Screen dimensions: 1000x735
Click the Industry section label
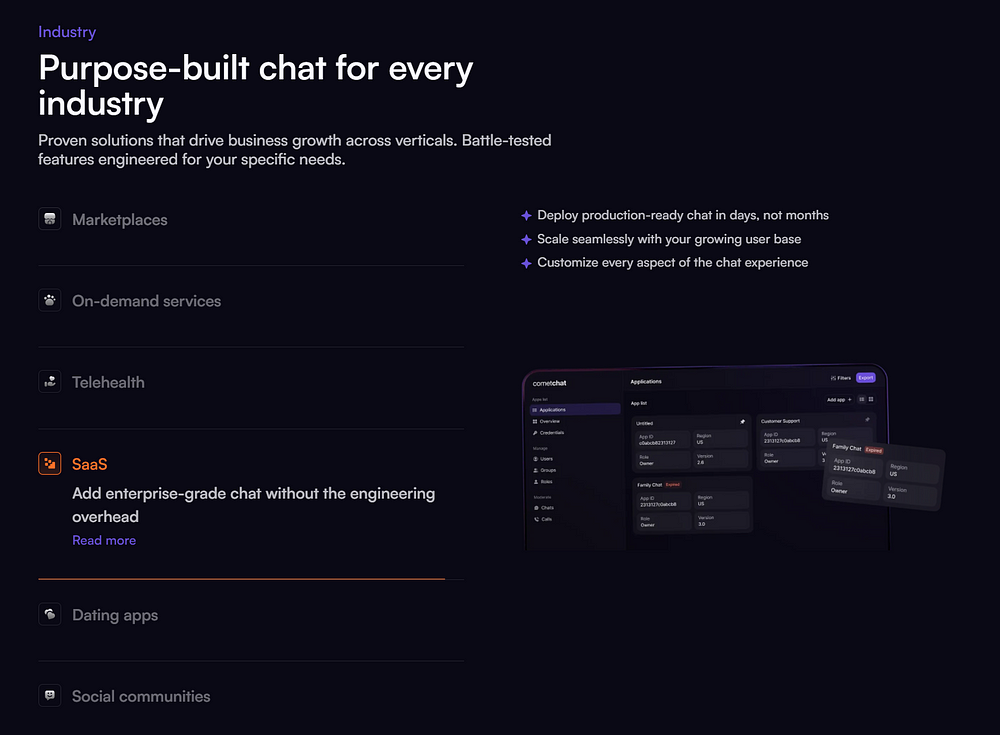click(x=67, y=32)
